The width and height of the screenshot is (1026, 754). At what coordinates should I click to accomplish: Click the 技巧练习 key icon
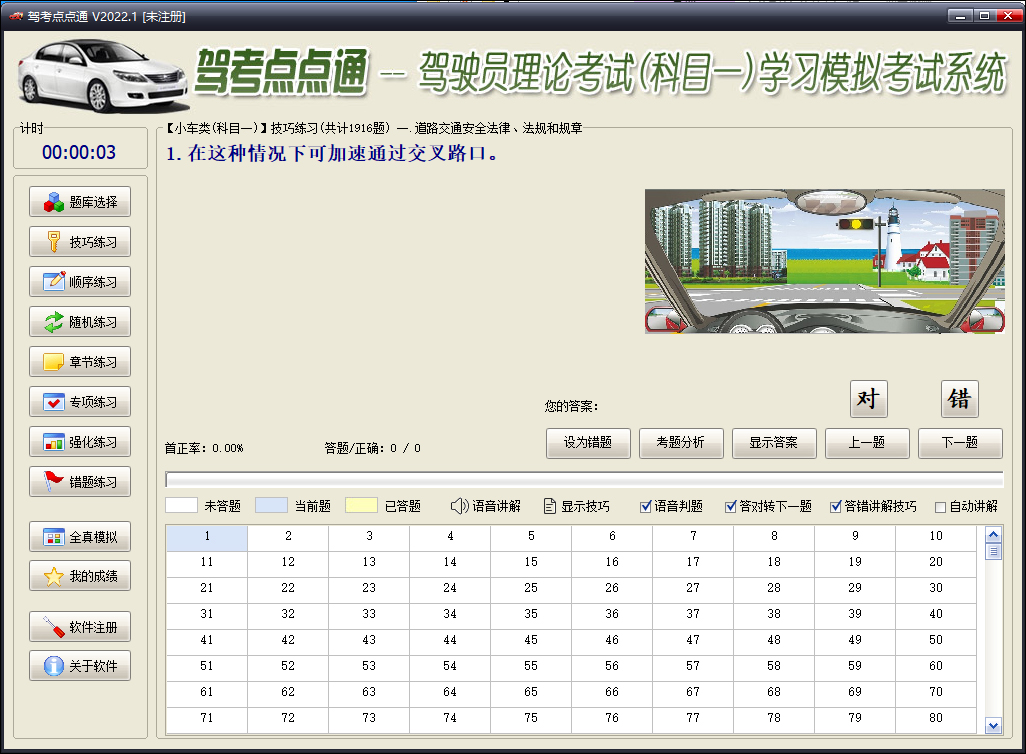pos(54,242)
